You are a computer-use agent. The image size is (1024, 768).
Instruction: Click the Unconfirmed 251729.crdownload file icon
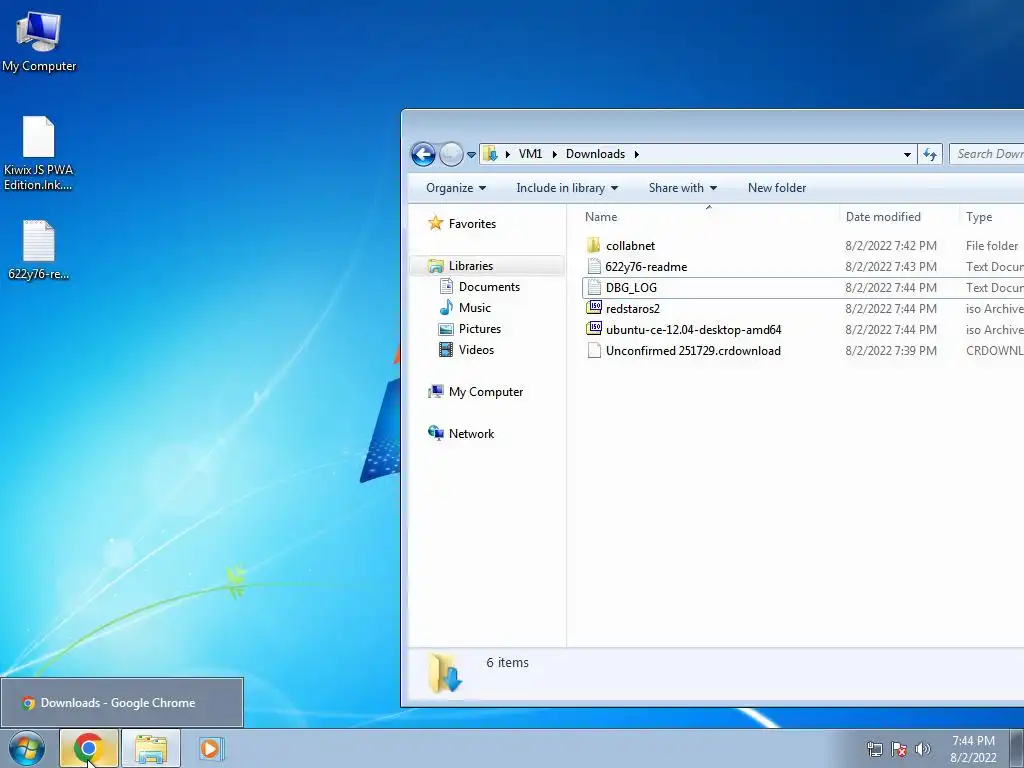tap(594, 351)
